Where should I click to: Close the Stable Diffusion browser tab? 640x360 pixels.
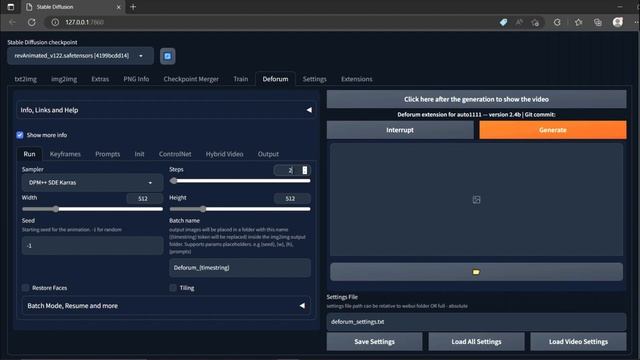click(118, 7)
